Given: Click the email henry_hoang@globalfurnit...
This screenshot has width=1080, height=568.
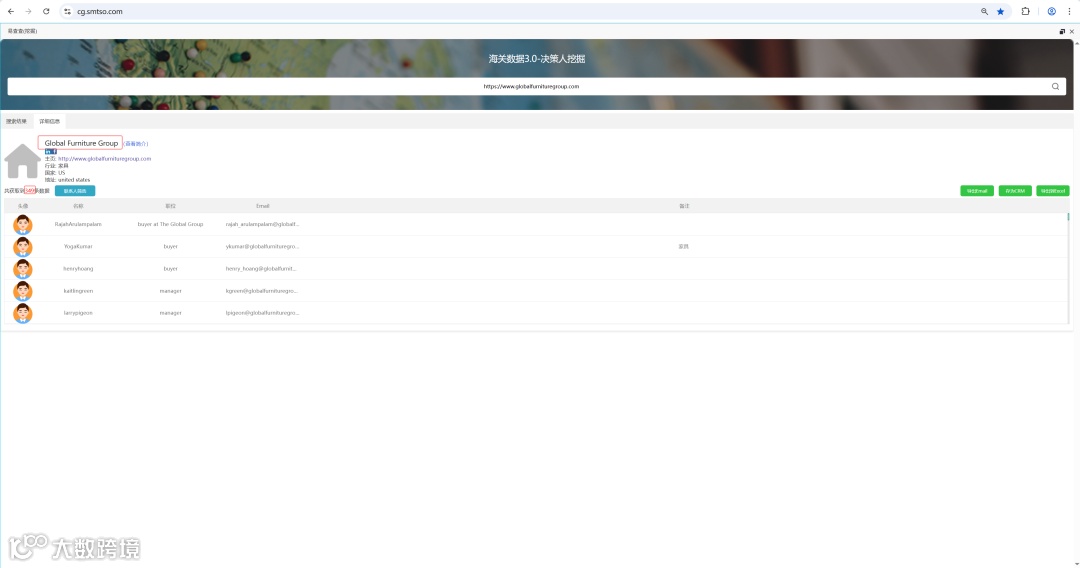Looking at the screenshot, I should pyautogui.click(x=261, y=269).
